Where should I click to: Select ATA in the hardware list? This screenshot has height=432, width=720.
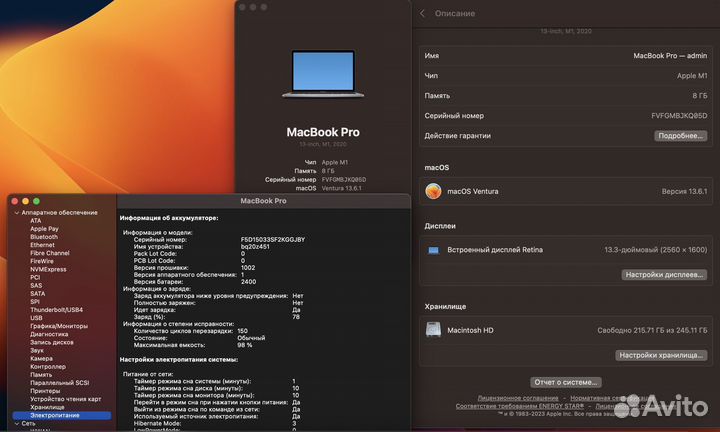pyautogui.click(x=36, y=221)
